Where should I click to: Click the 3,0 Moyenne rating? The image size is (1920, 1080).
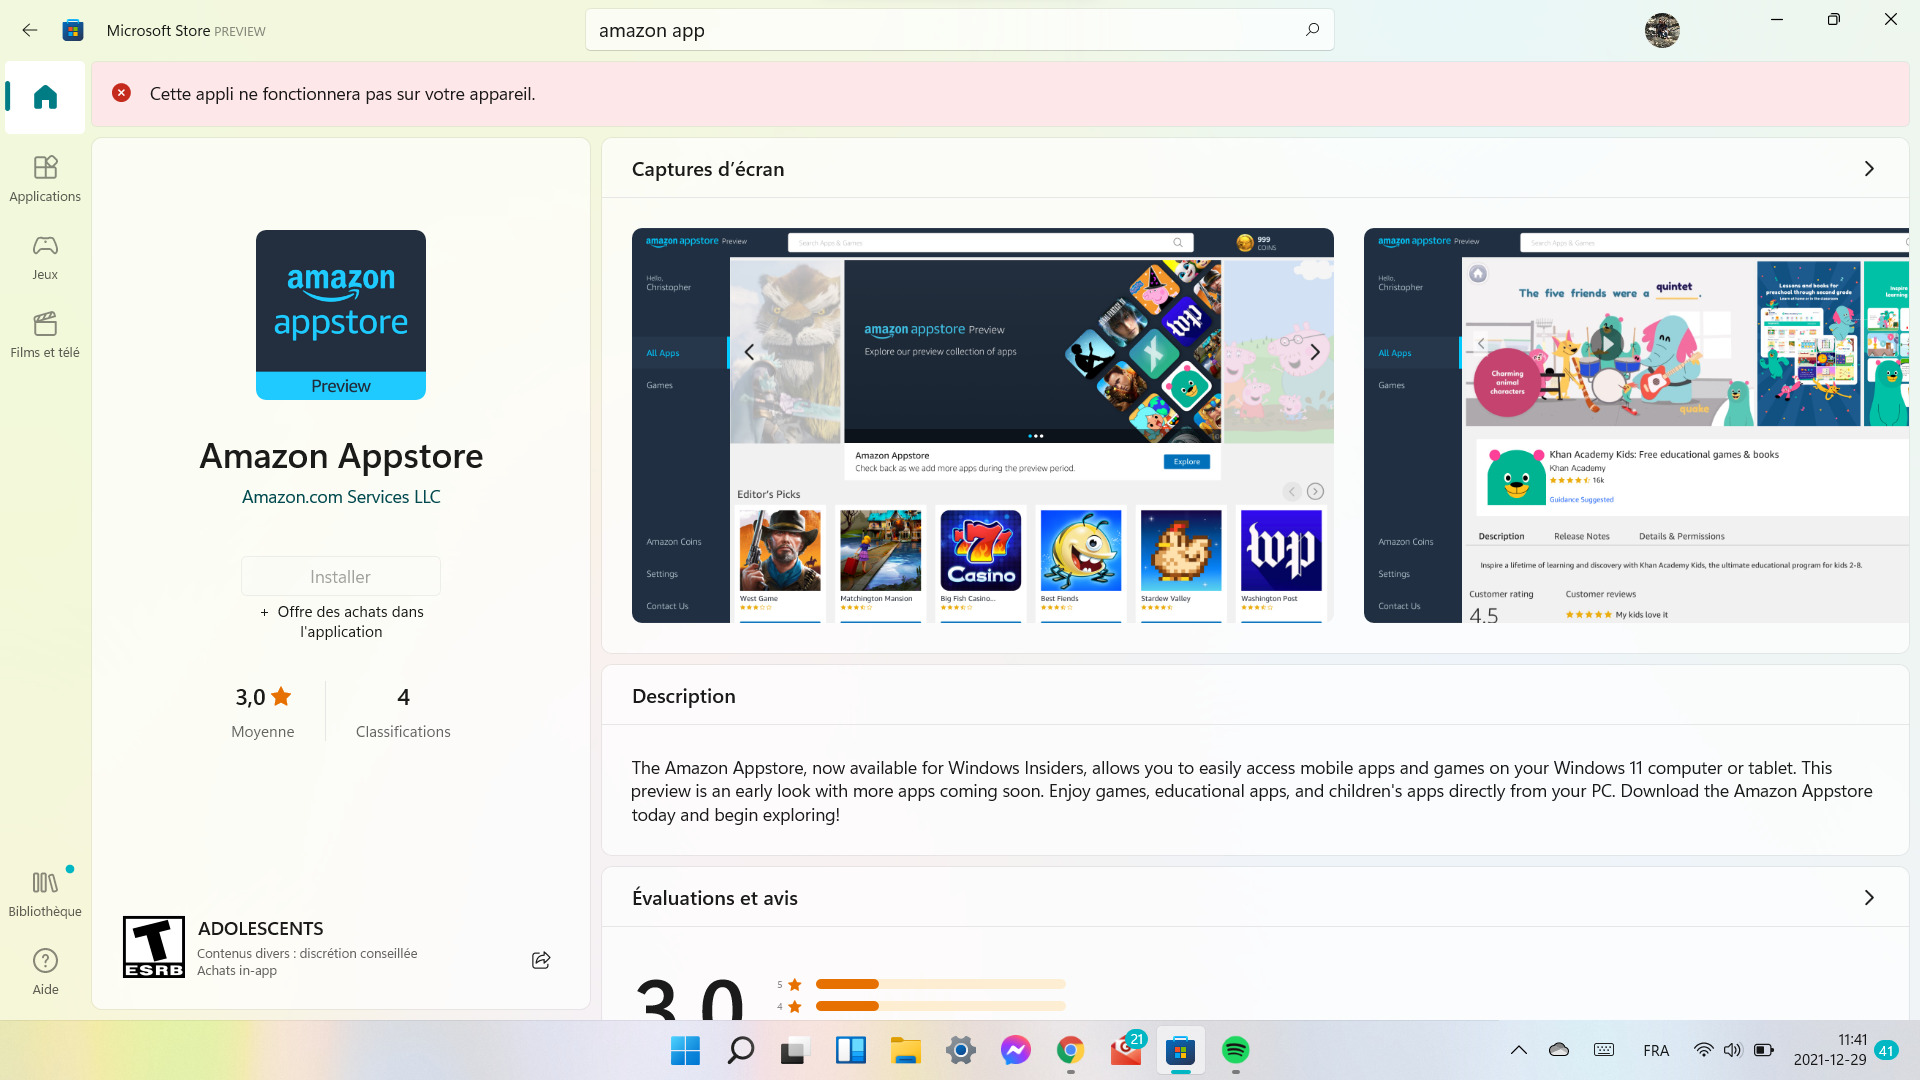point(263,712)
